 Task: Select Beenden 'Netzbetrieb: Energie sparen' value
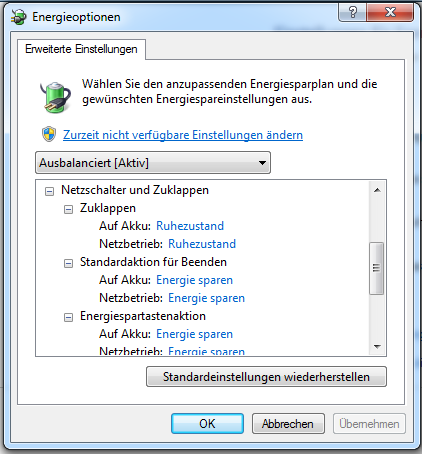click(x=206, y=298)
